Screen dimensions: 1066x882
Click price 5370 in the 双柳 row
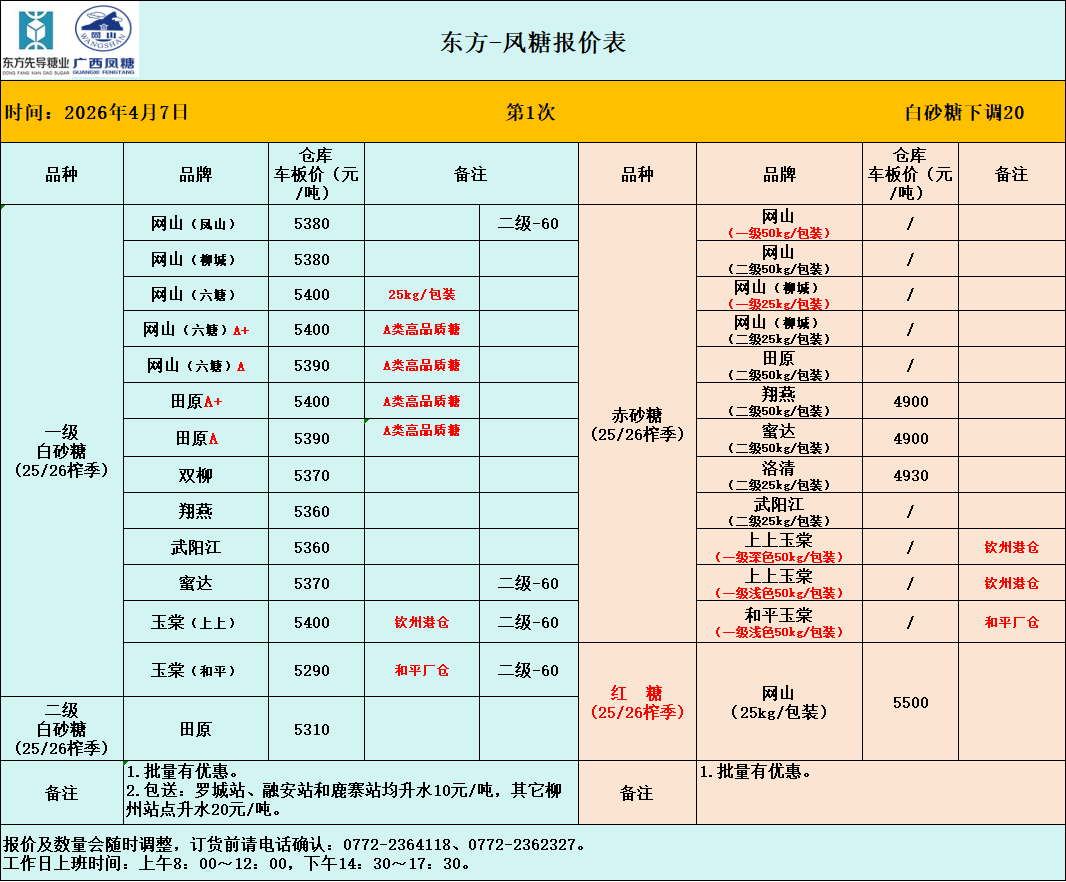click(312, 475)
